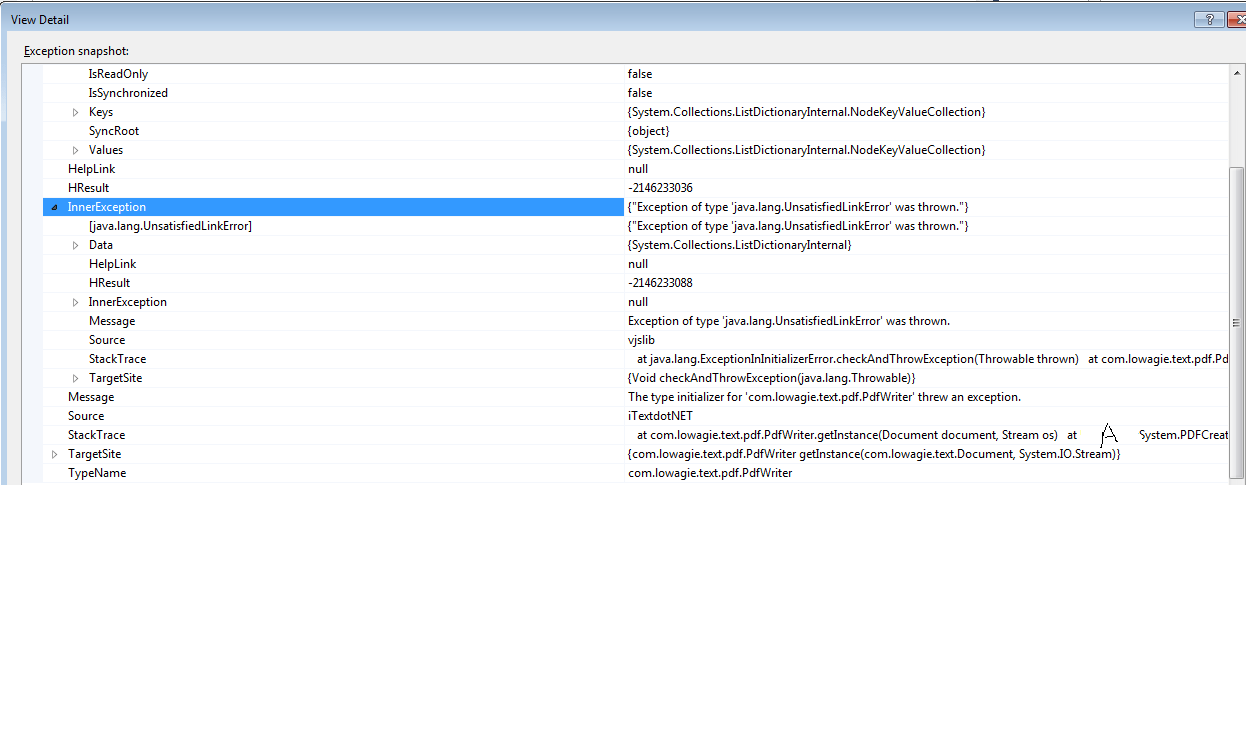Select the IsSynchronized row

128,92
